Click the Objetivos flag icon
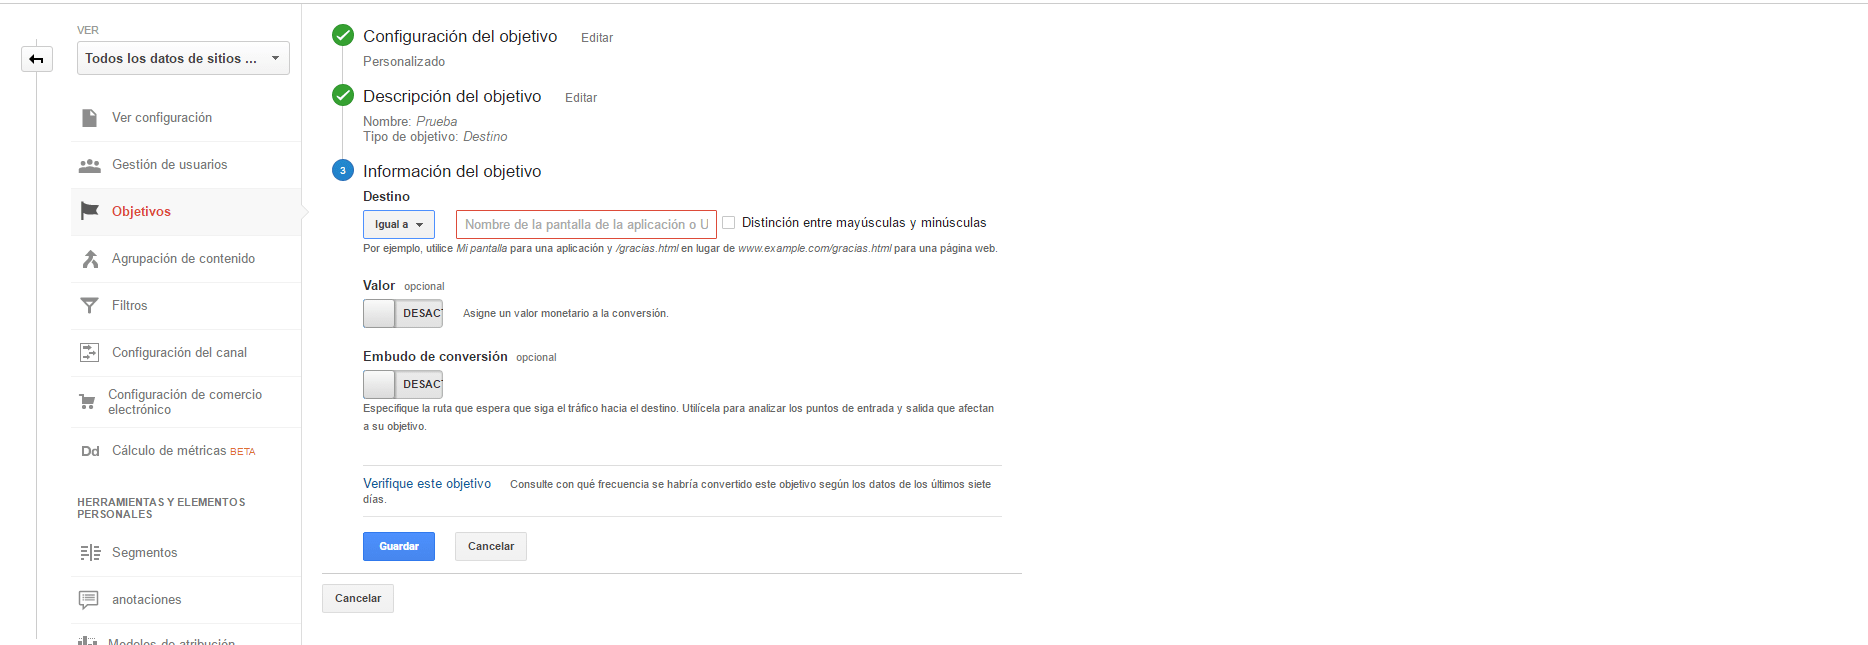This screenshot has width=1868, height=645. click(x=89, y=211)
